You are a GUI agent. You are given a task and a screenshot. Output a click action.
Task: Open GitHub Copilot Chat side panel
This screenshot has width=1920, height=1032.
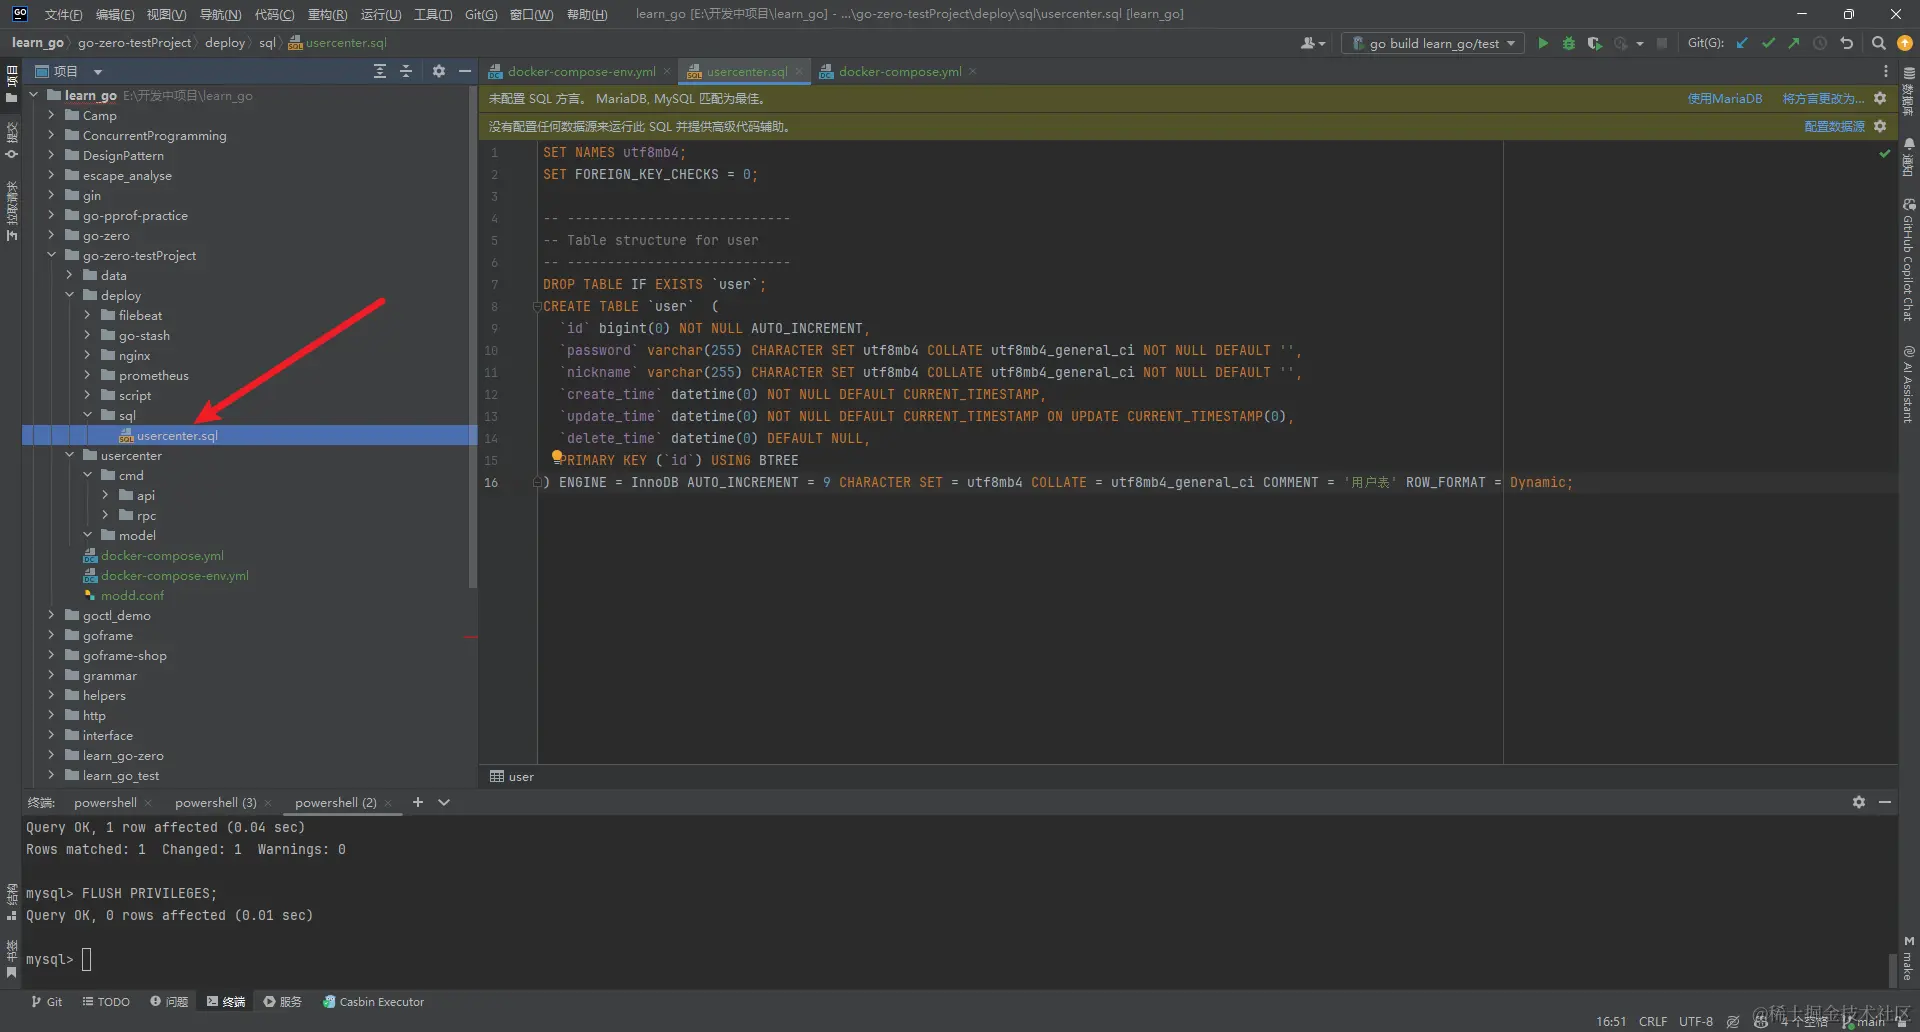(1909, 260)
